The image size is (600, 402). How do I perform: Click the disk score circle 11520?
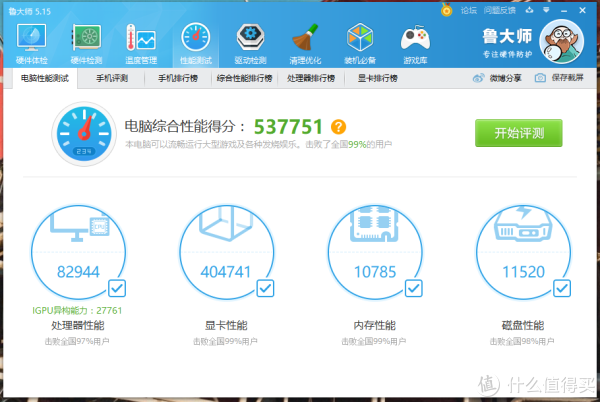(523, 252)
